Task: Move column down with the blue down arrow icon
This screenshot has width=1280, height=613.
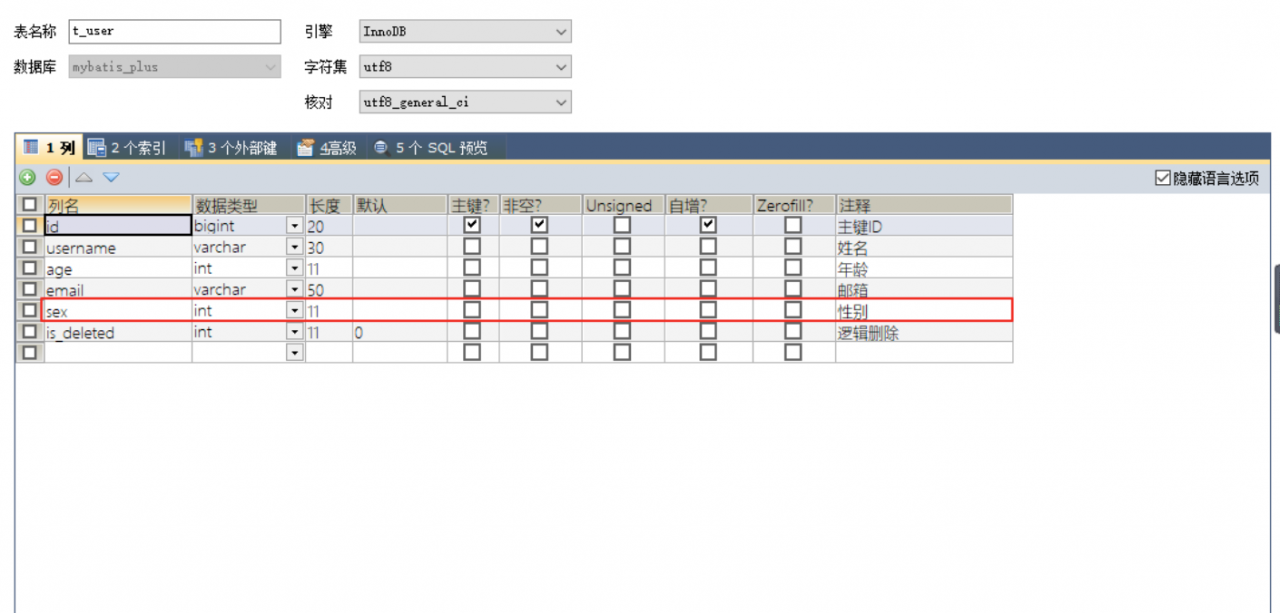Action: click(111, 178)
